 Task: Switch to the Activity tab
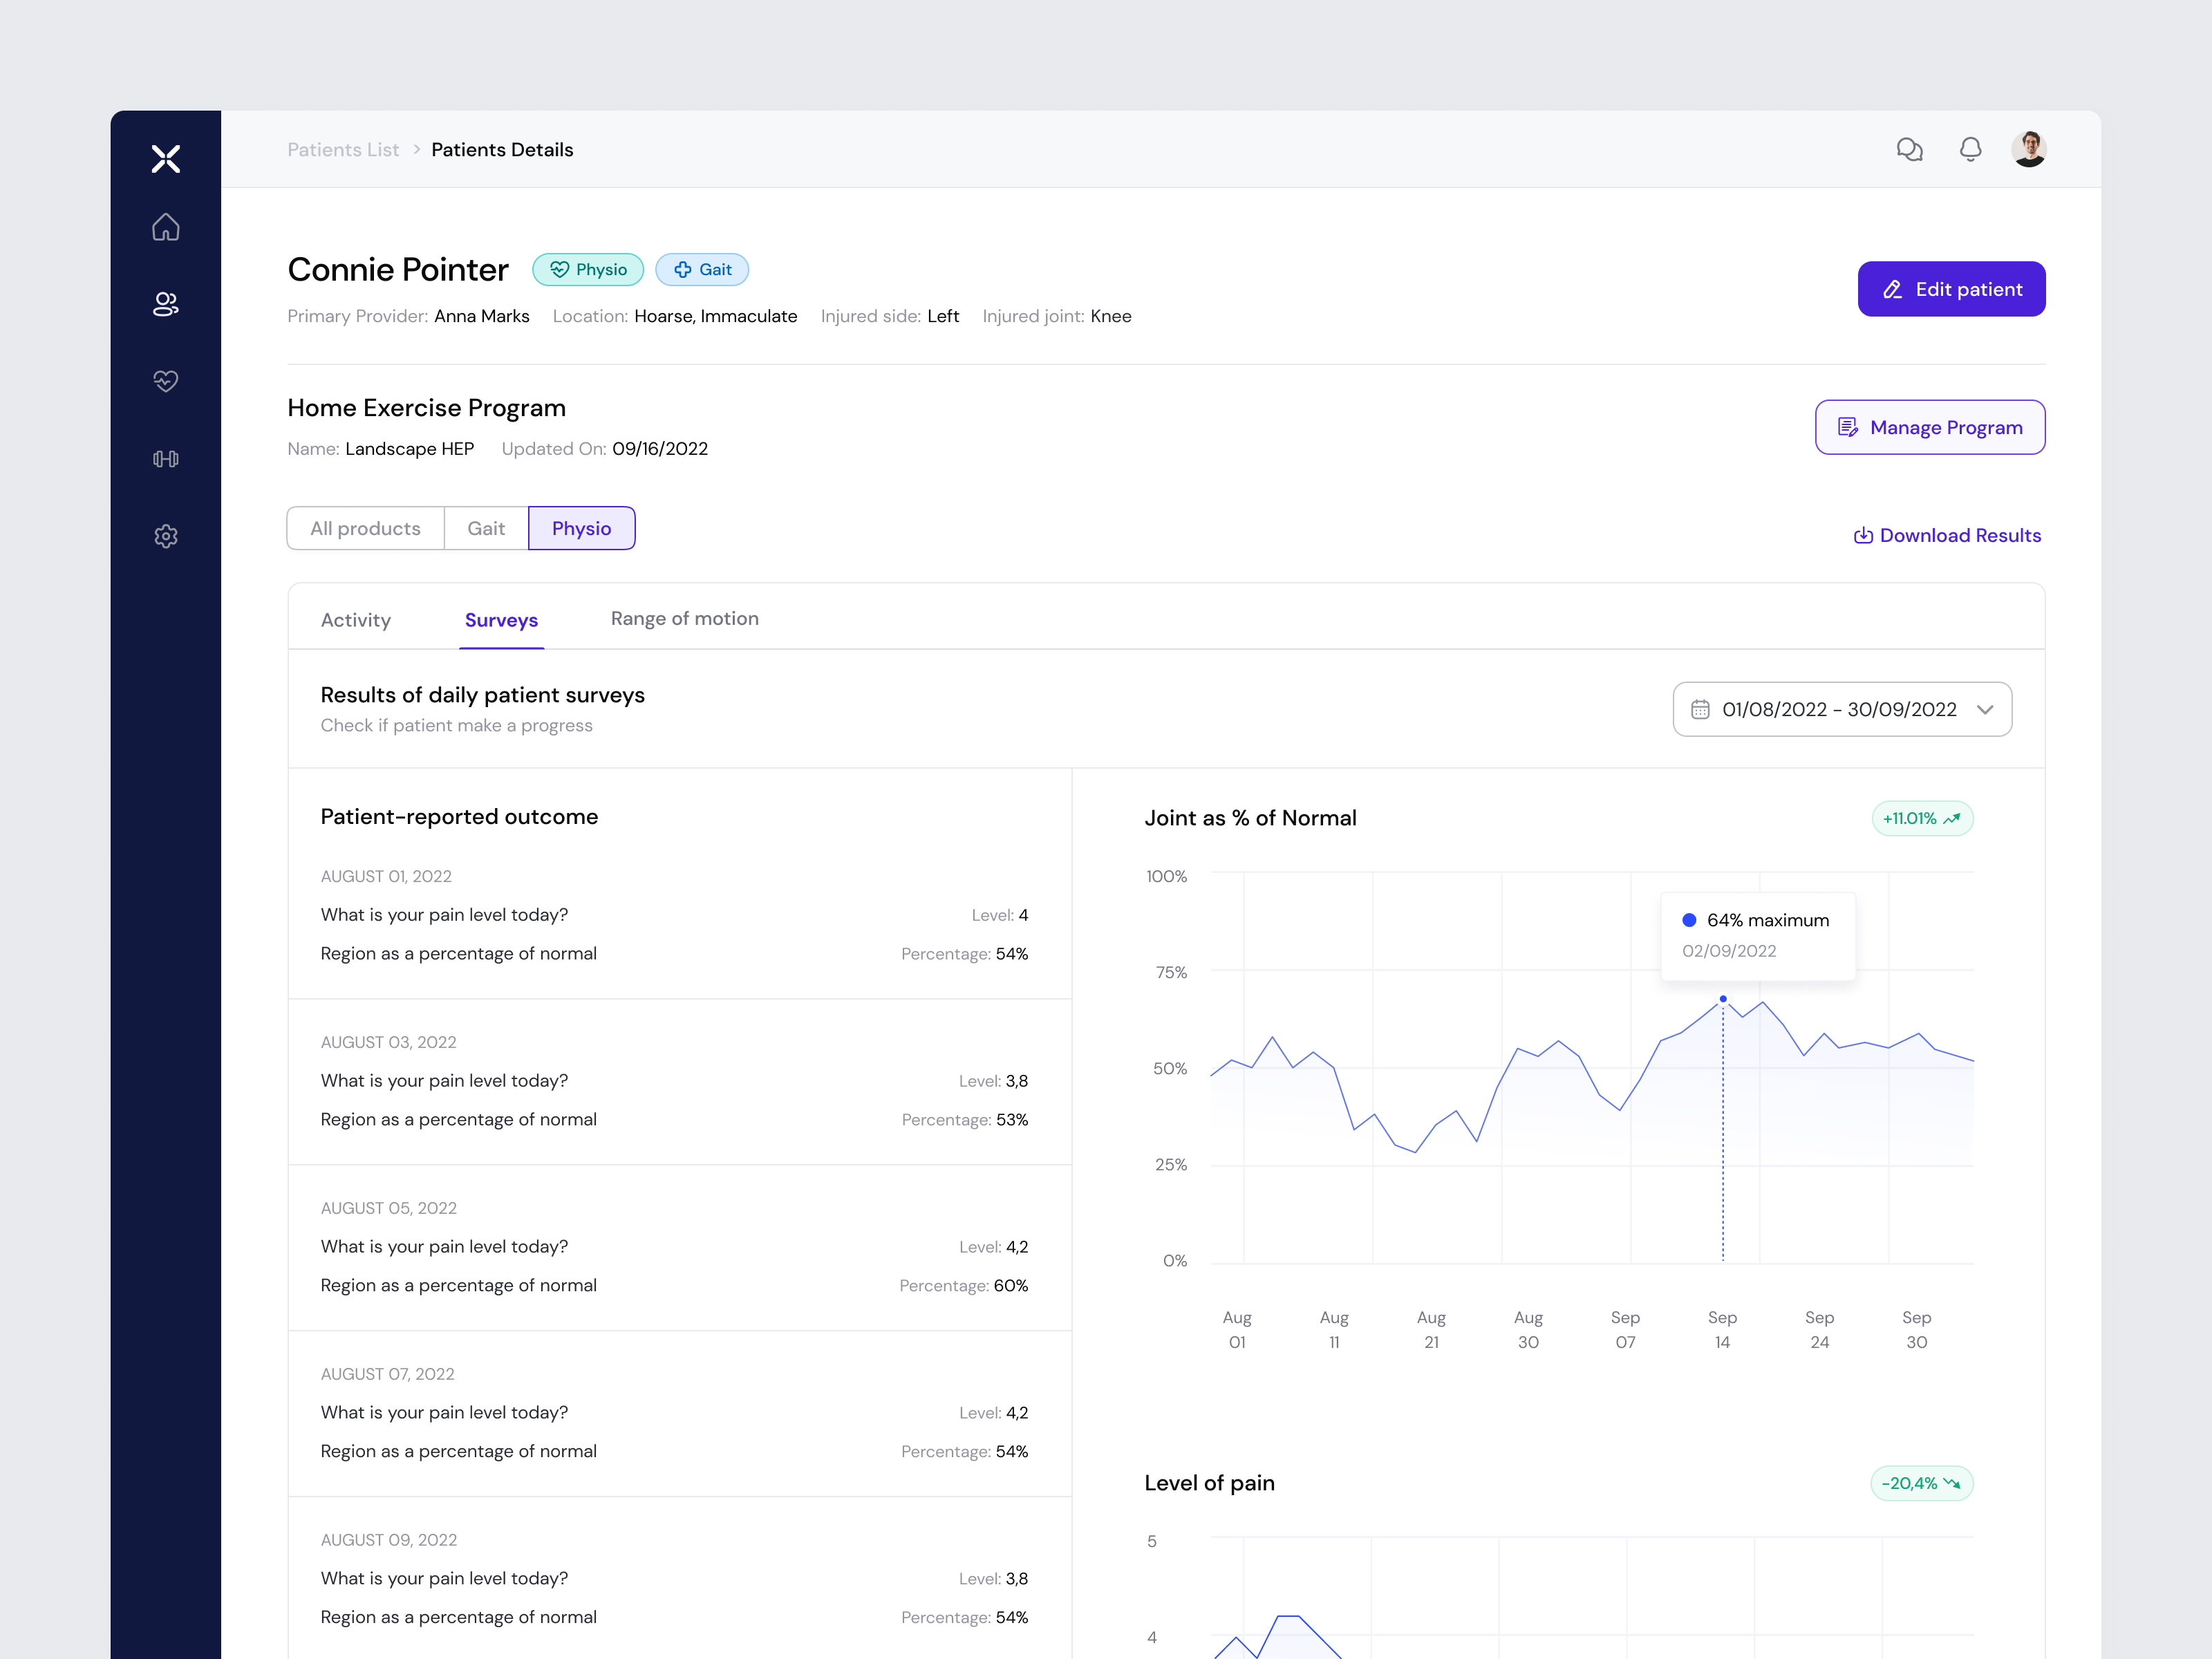356,619
